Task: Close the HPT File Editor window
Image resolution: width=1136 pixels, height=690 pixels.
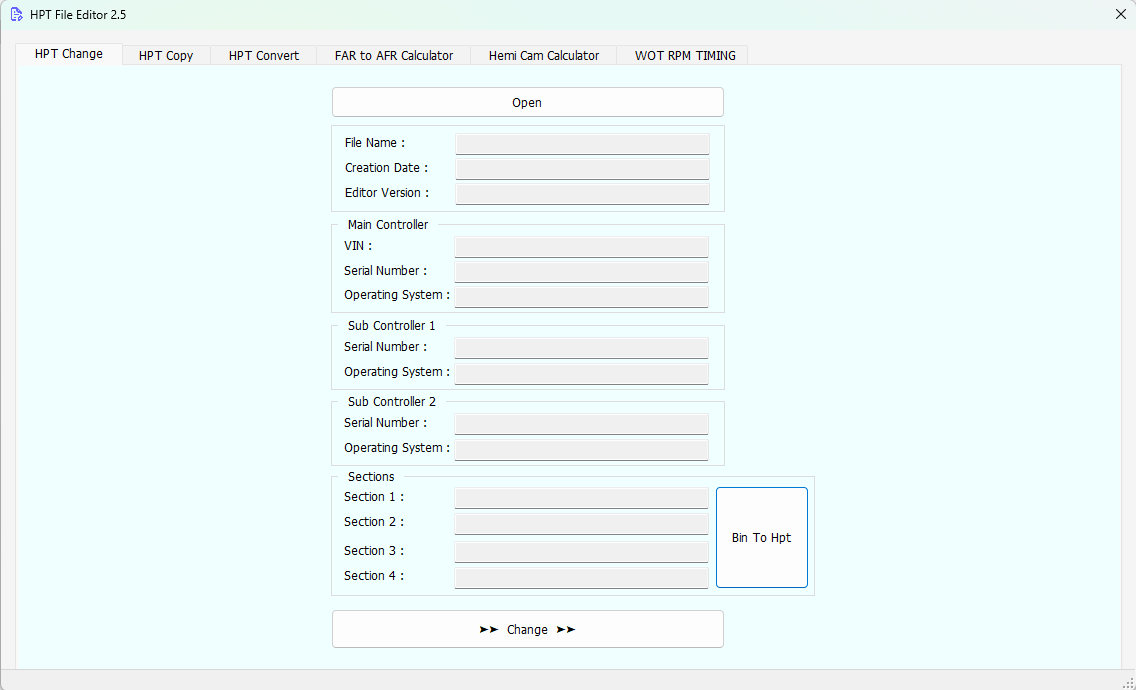Action: [x=1120, y=15]
